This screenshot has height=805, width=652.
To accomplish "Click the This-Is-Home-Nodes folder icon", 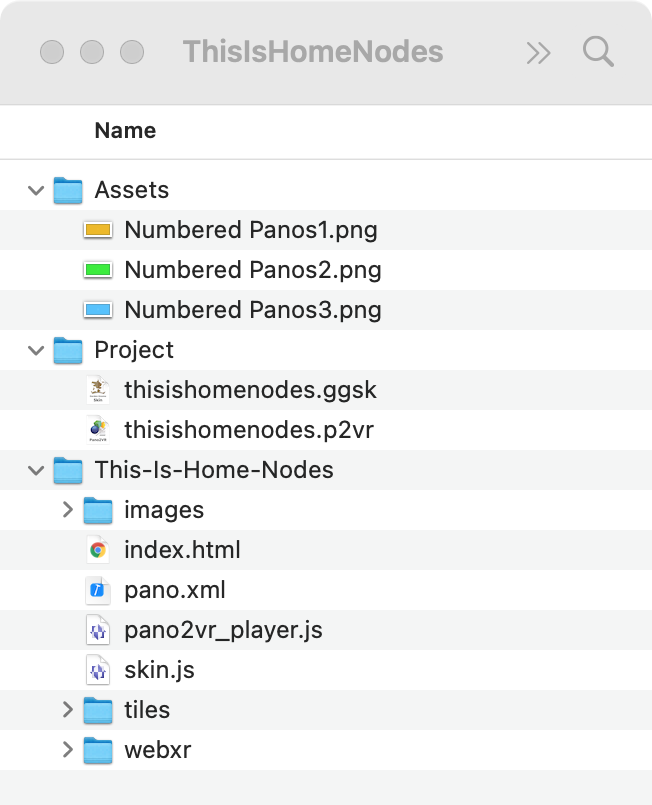I will 68,470.
